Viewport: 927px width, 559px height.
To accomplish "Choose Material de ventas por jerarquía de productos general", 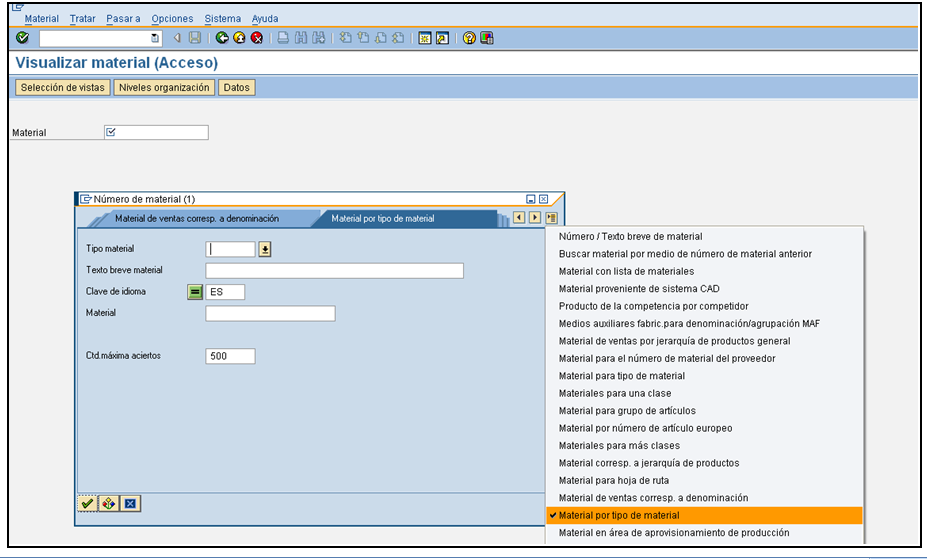I will point(704,341).
